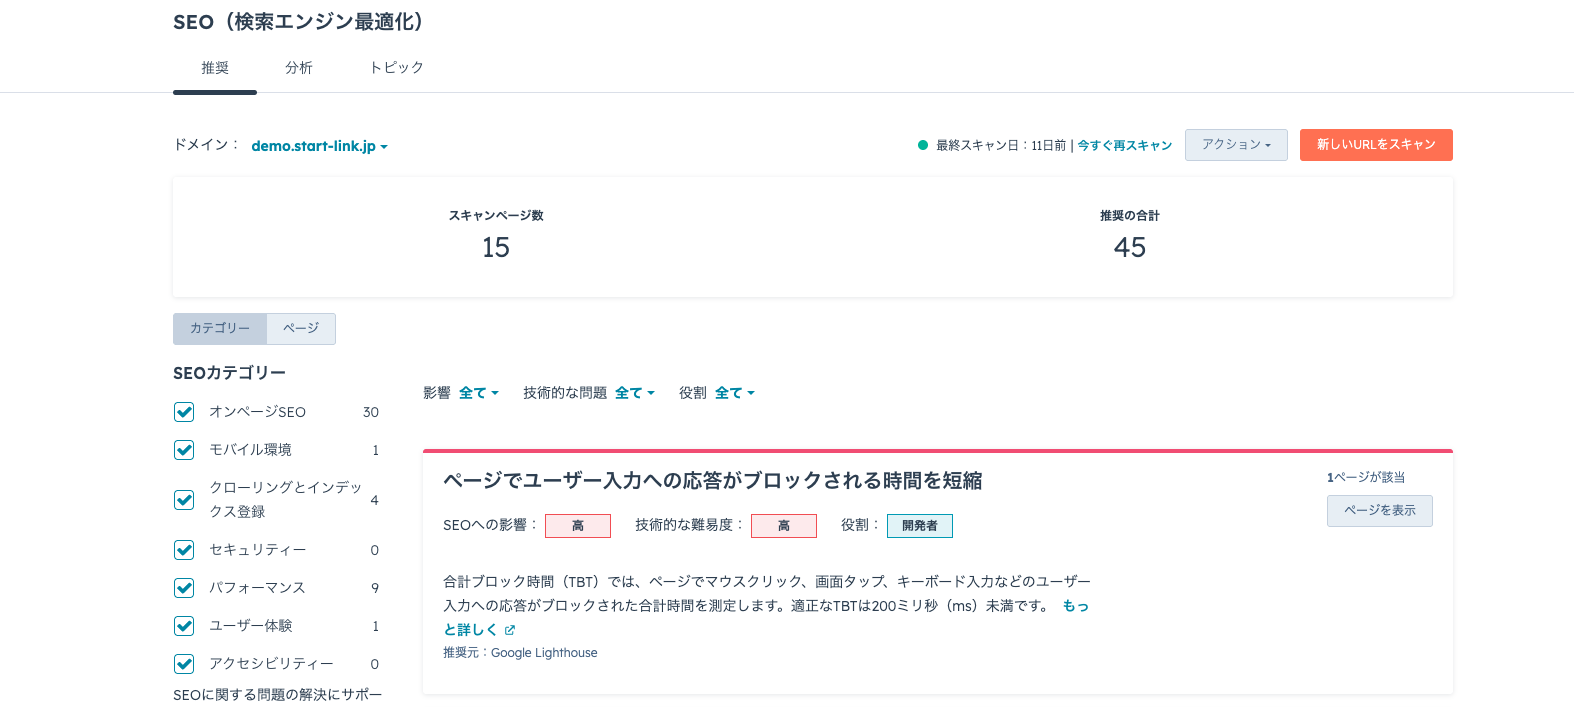Image resolution: width=1574 pixels, height=707 pixels.
Task: Click the 今すぐ再スキャン link
Action: click(x=1124, y=146)
